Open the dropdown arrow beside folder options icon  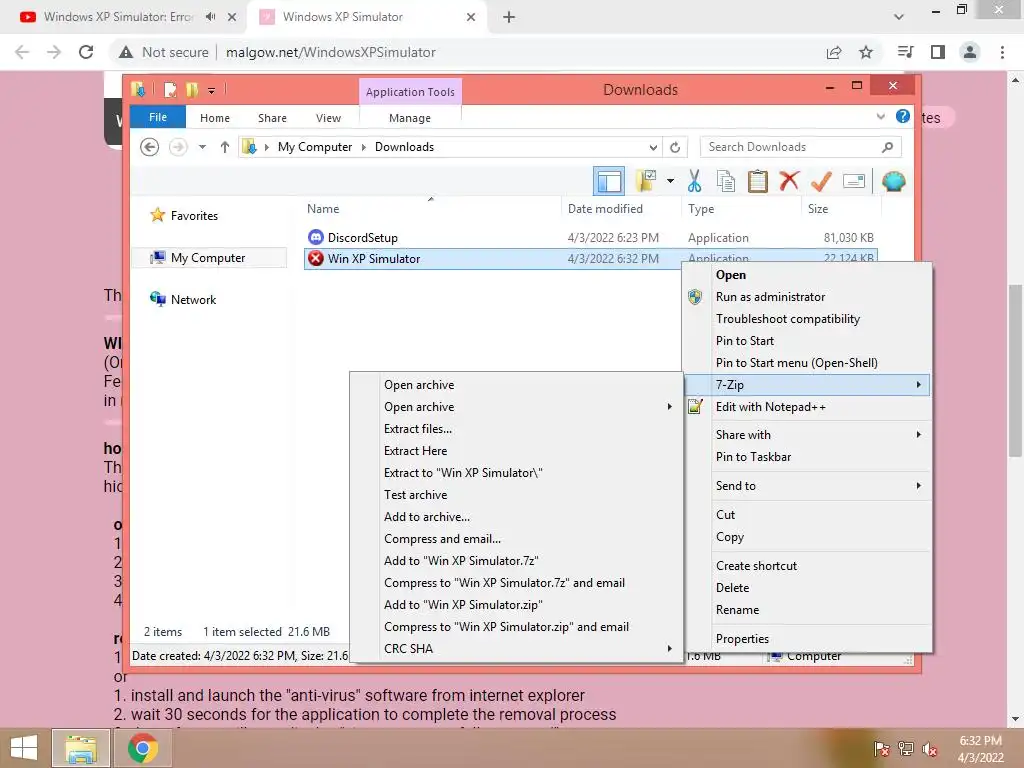[670, 181]
